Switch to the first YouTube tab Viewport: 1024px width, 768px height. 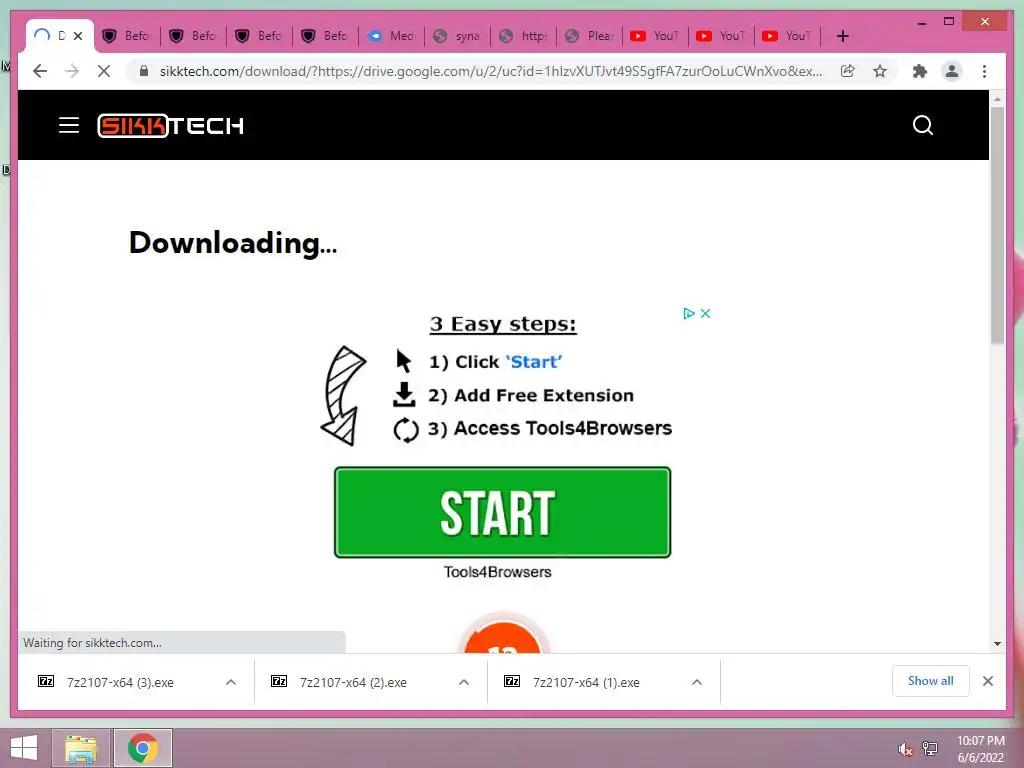coord(656,36)
